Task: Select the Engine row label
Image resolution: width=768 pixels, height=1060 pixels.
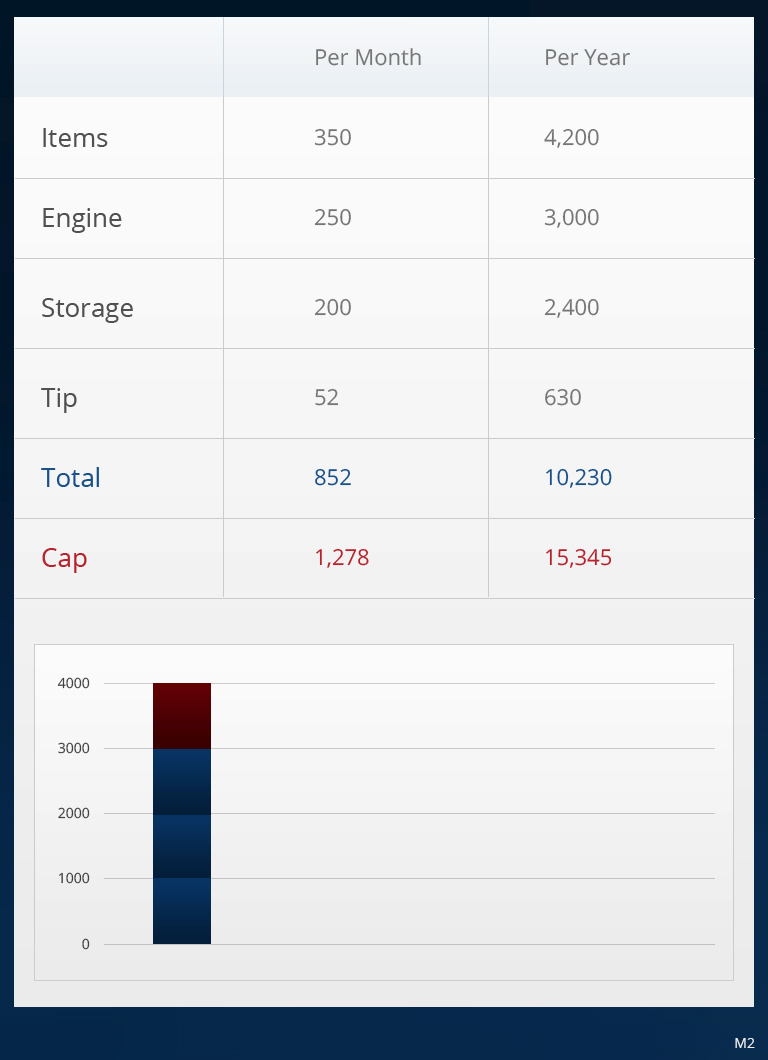Action: 81,218
